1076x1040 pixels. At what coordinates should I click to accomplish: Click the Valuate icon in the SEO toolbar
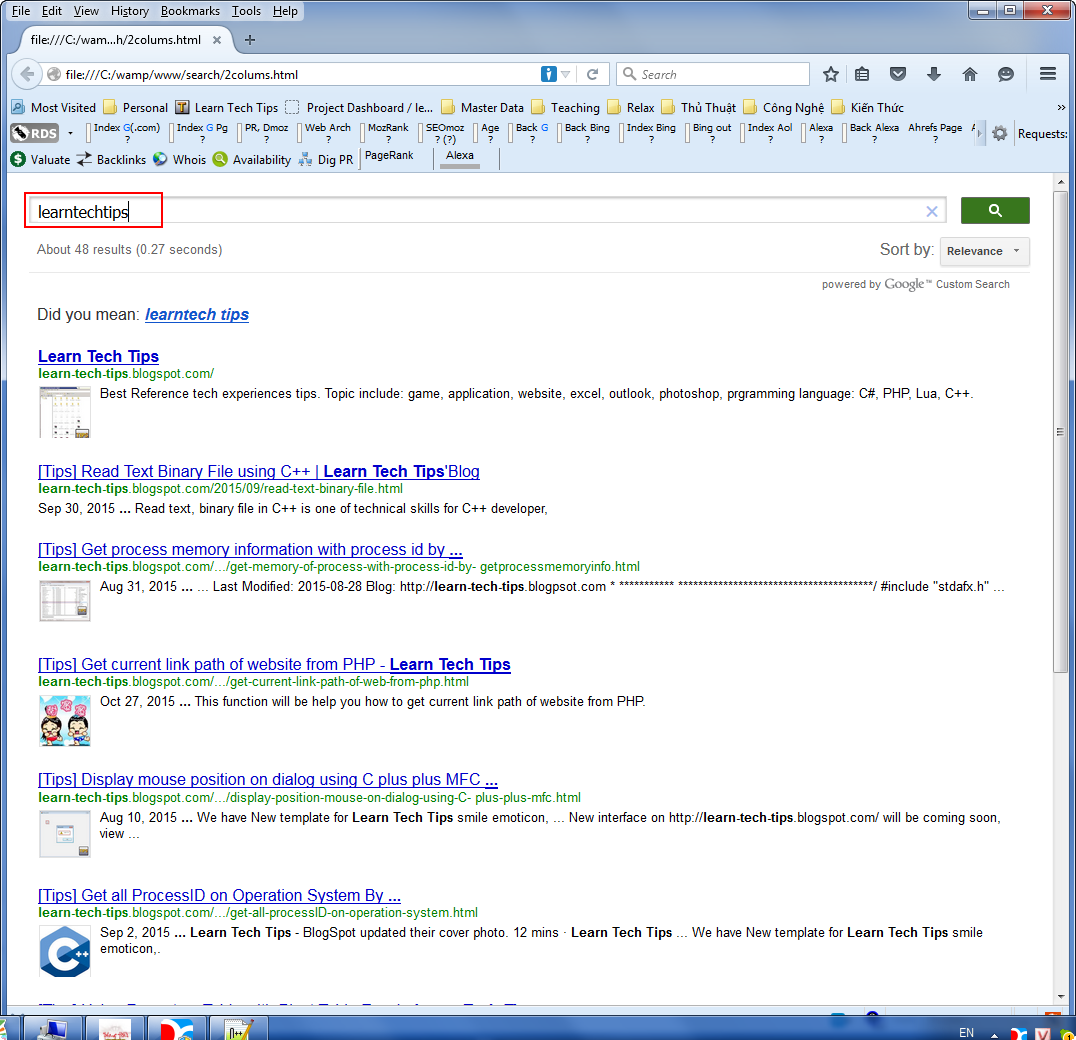(x=20, y=159)
